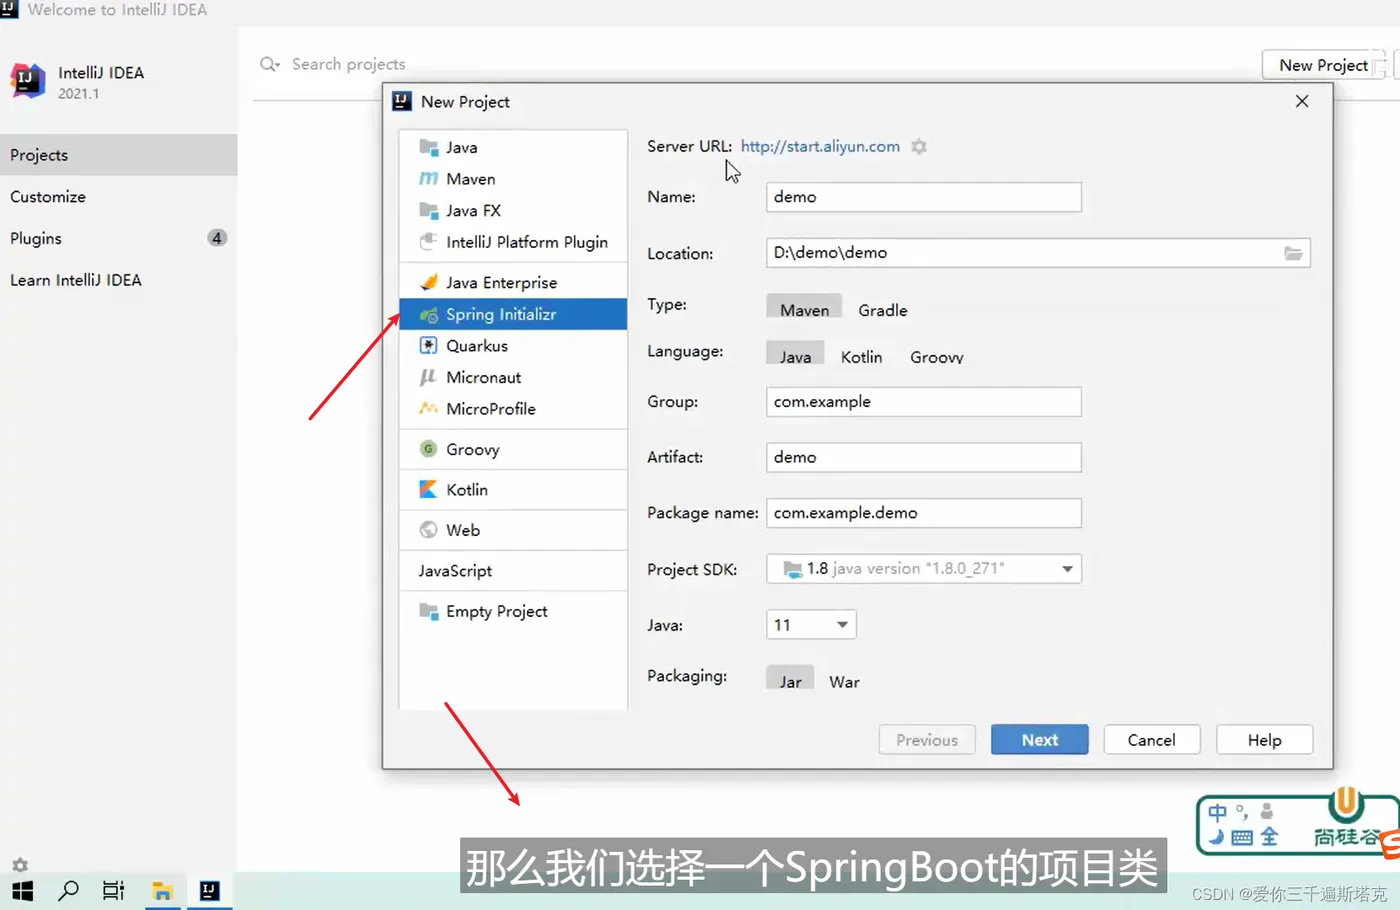Click the Group input field

click(924, 402)
